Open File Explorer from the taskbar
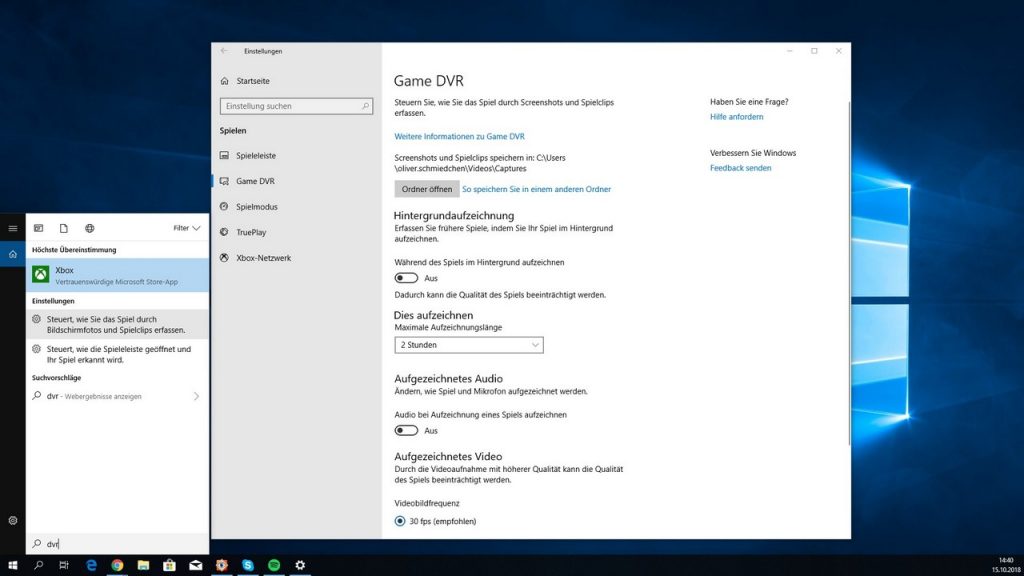Image resolution: width=1024 pixels, height=576 pixels. click(143, 565)
